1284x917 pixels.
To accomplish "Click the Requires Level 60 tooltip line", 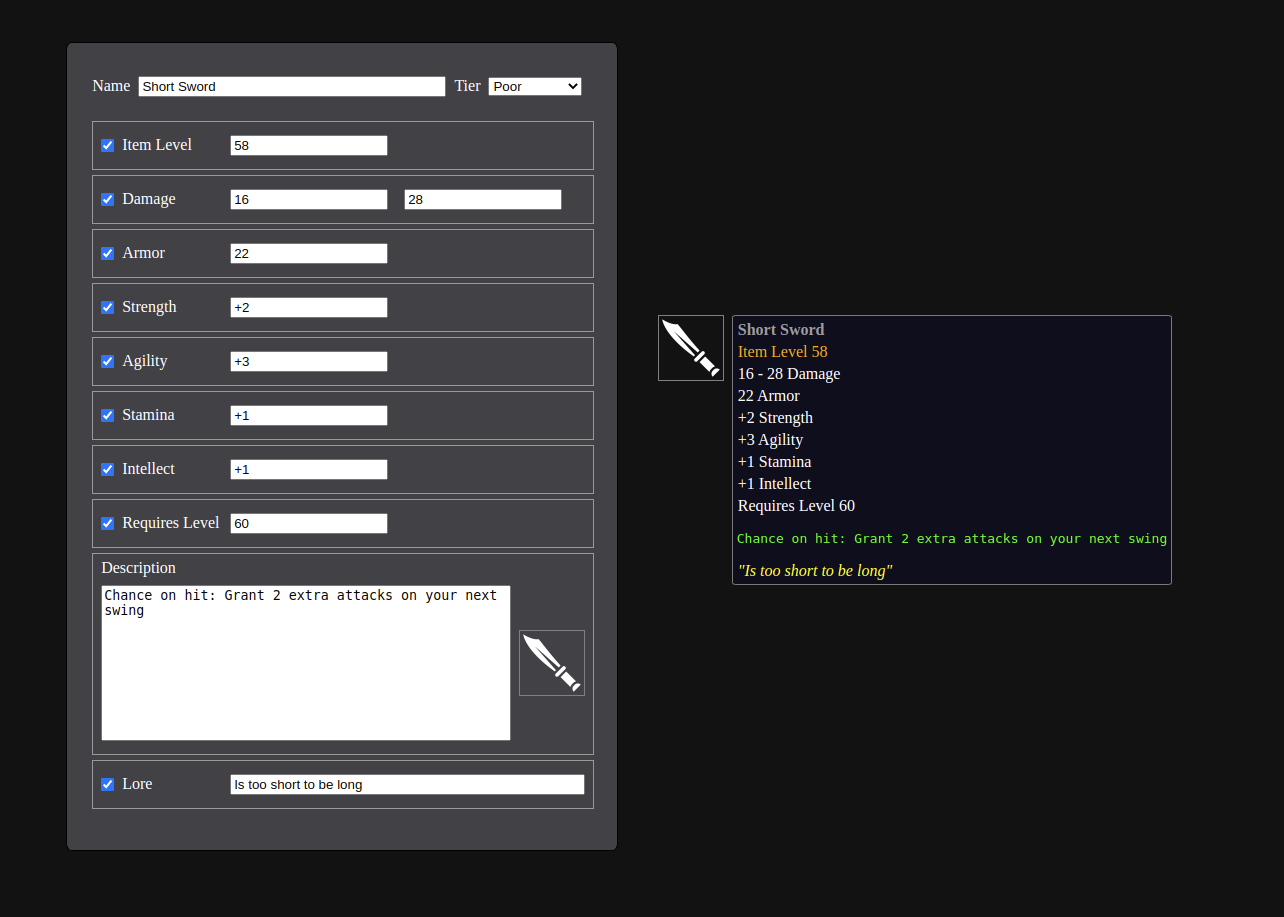I will 796,506.
